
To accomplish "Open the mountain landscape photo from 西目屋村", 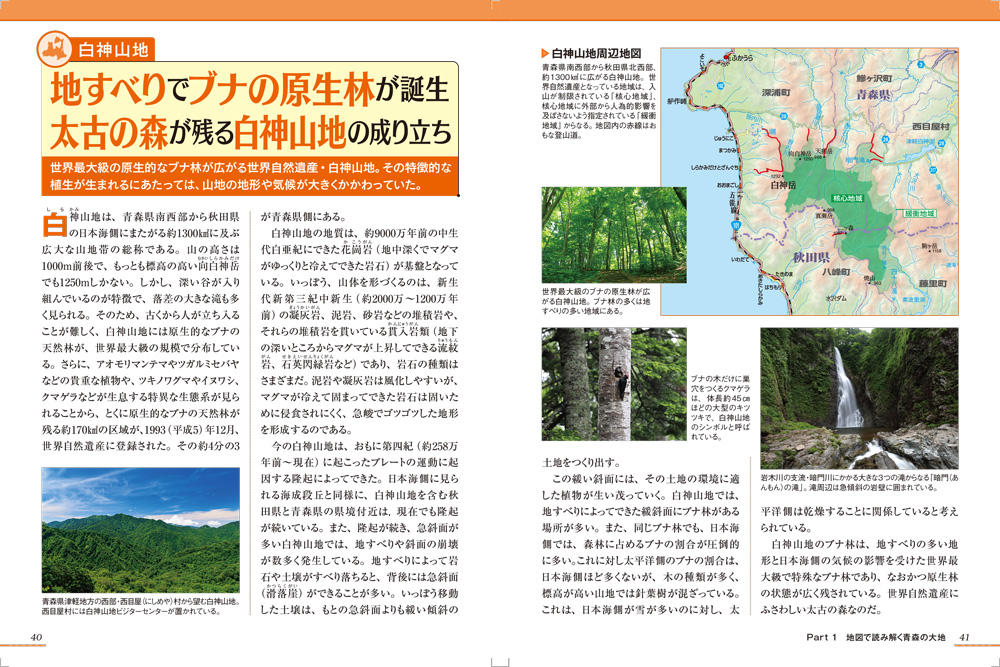I will pos(141,530).
